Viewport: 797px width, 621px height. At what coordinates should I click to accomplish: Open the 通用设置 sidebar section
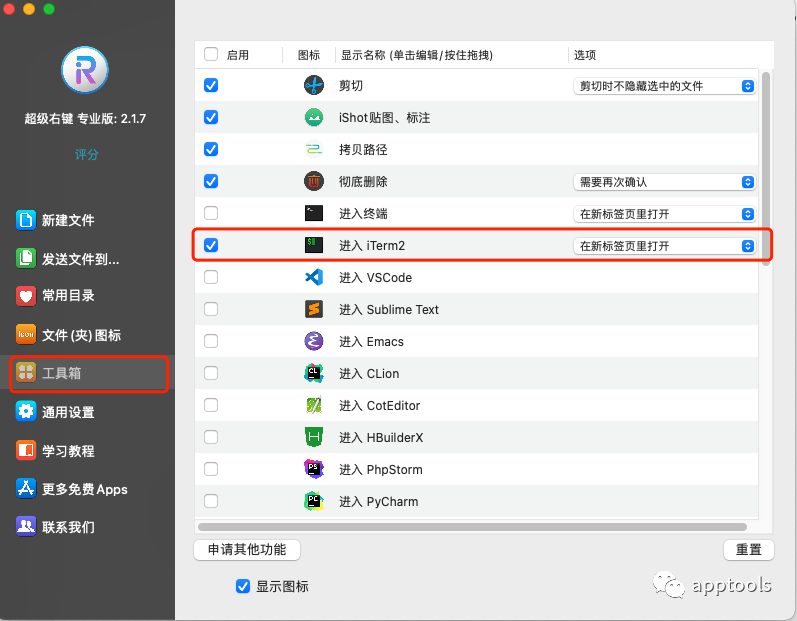(x=68, y=411)
